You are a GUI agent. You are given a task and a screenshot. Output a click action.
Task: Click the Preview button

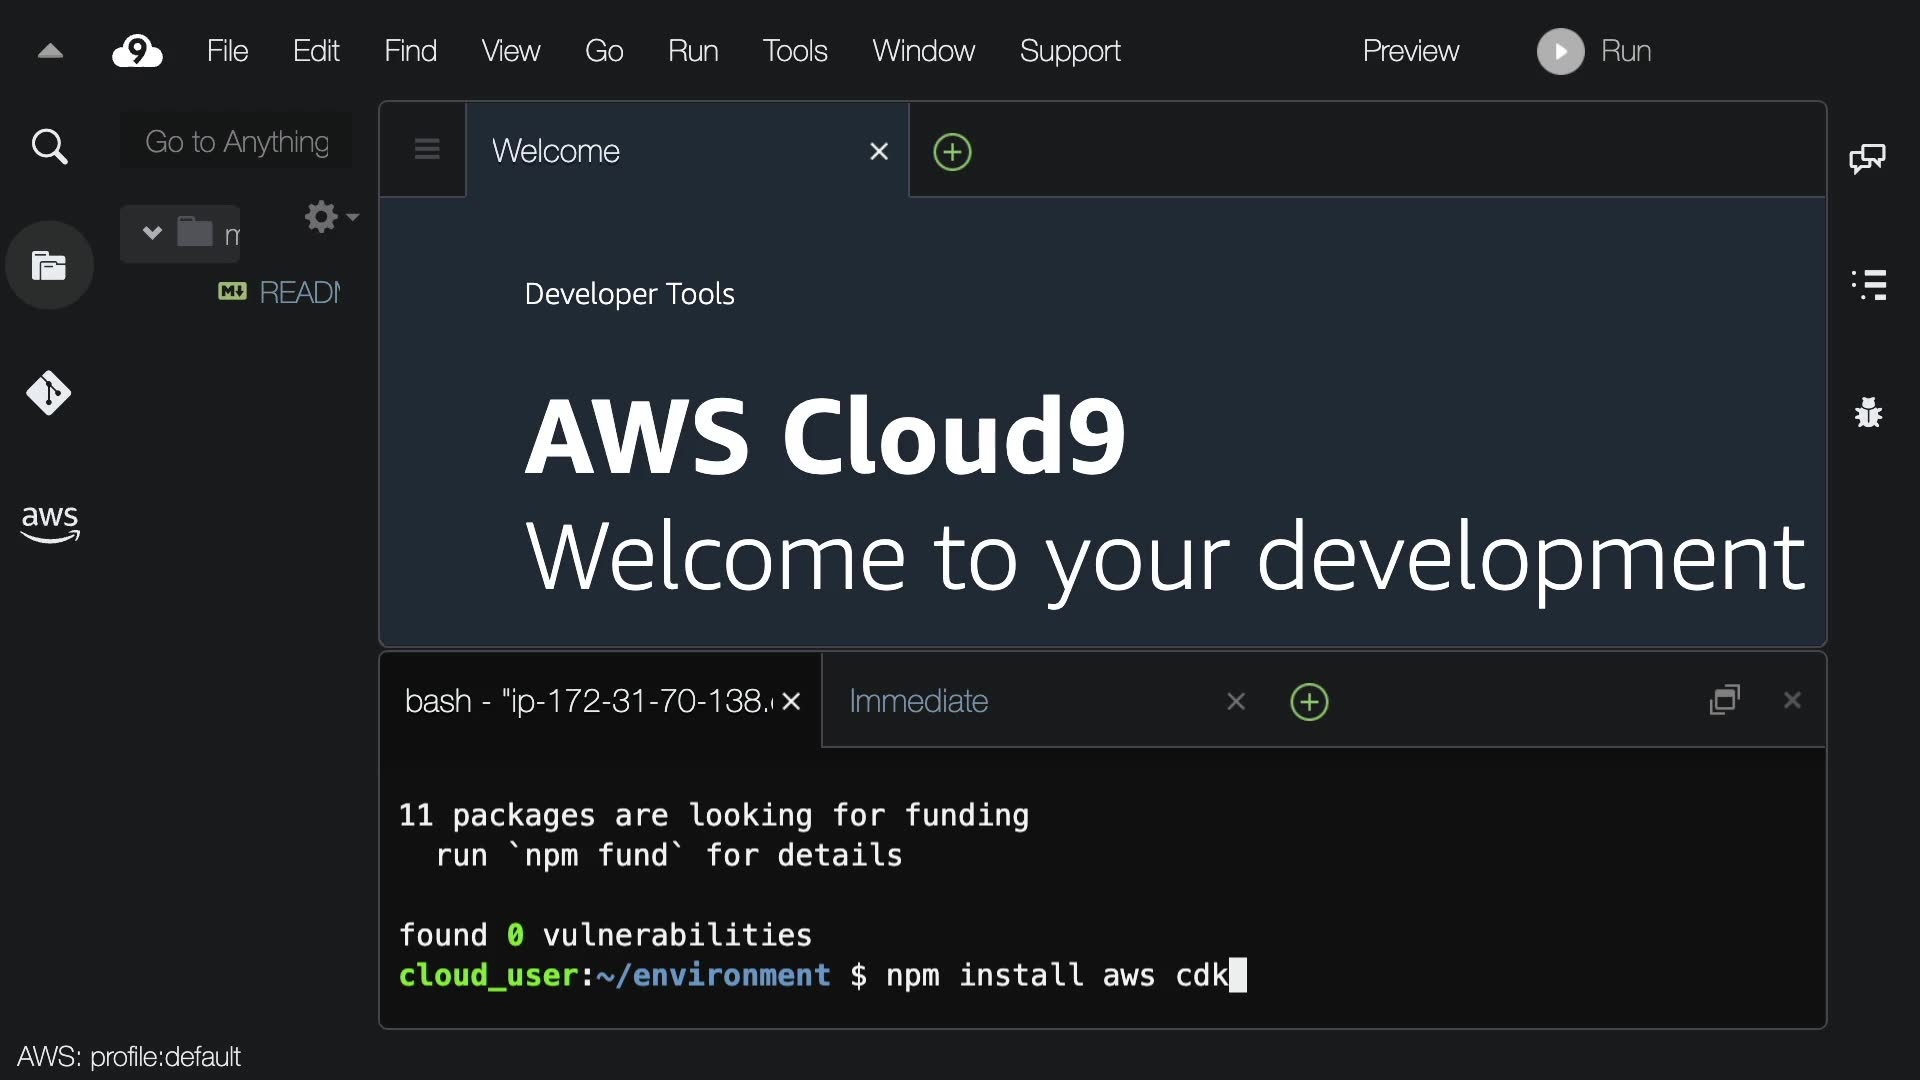[x=1410, y=51]
